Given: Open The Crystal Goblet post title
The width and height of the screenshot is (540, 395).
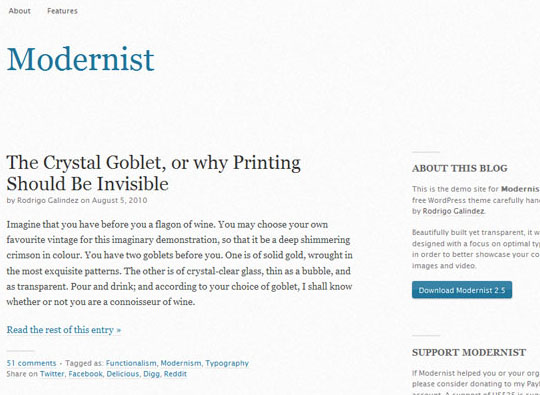Looking at the screenshot, I should pos(154,173).
